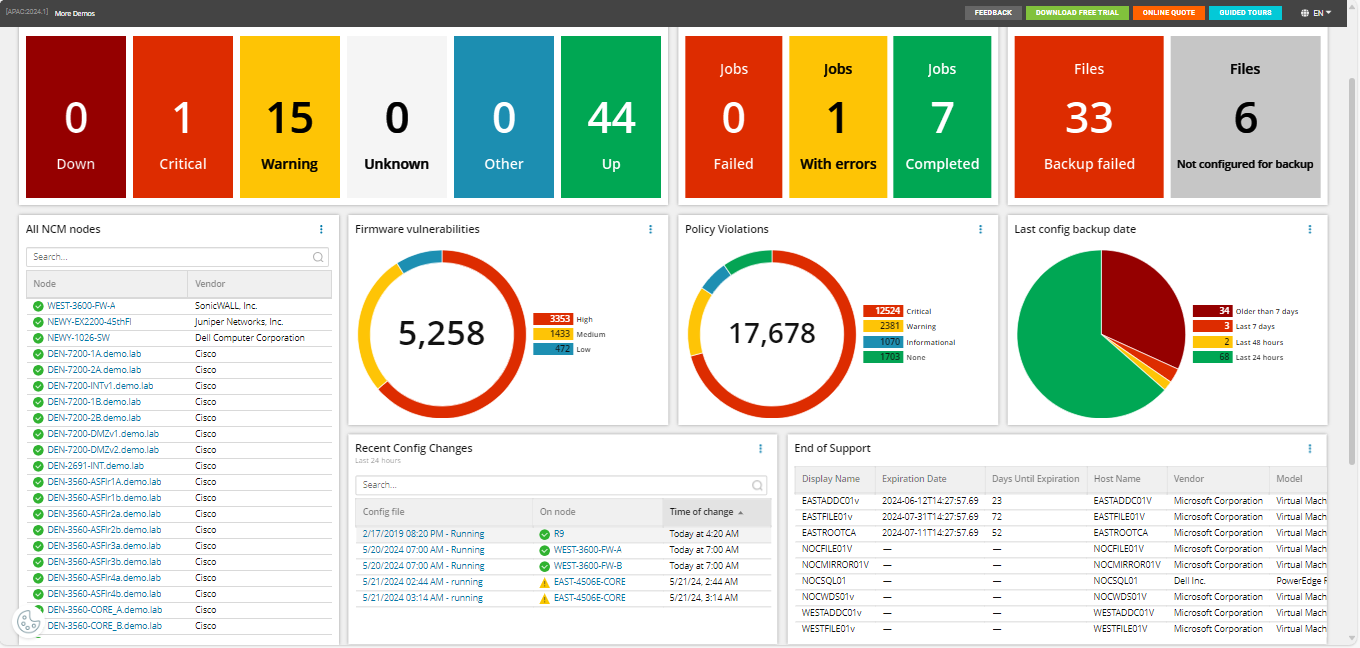Focus Recent Config Changes search field
Image resolution: width=1360 pixels, height=648 pixels.
(561, 485)
